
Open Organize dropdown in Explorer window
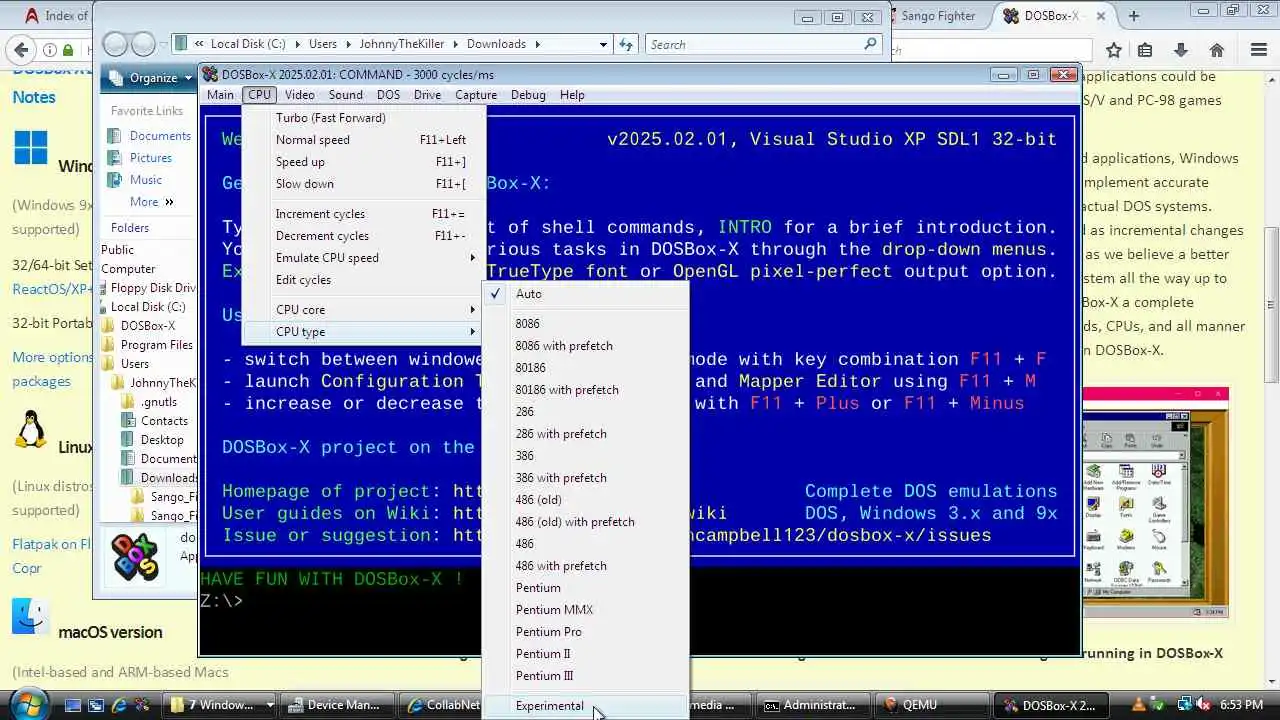coord(150,78)
